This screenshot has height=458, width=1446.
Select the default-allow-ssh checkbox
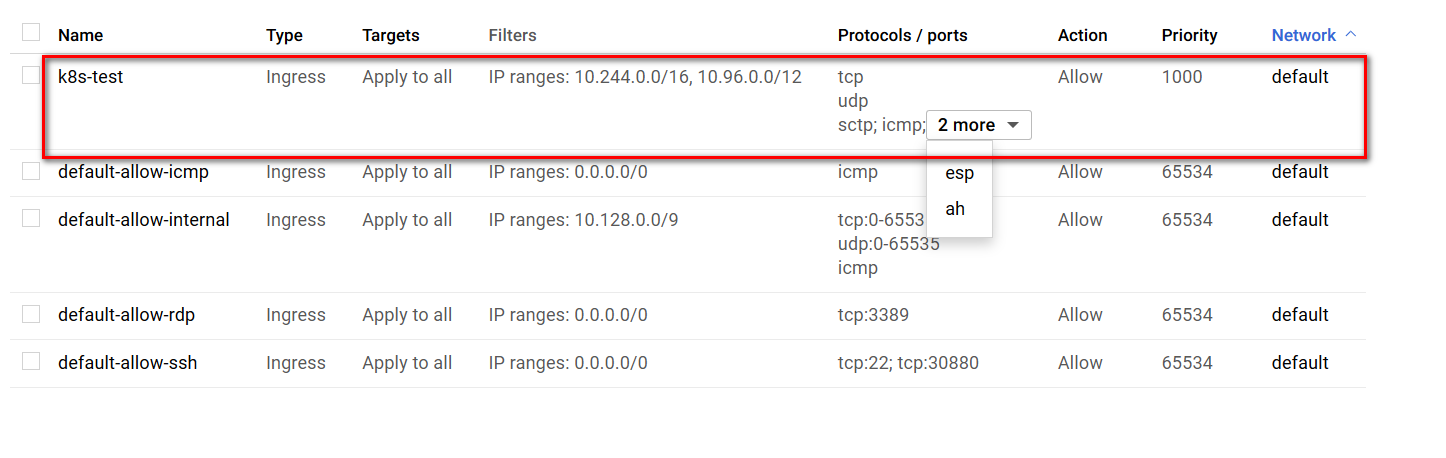coord(31,362)
